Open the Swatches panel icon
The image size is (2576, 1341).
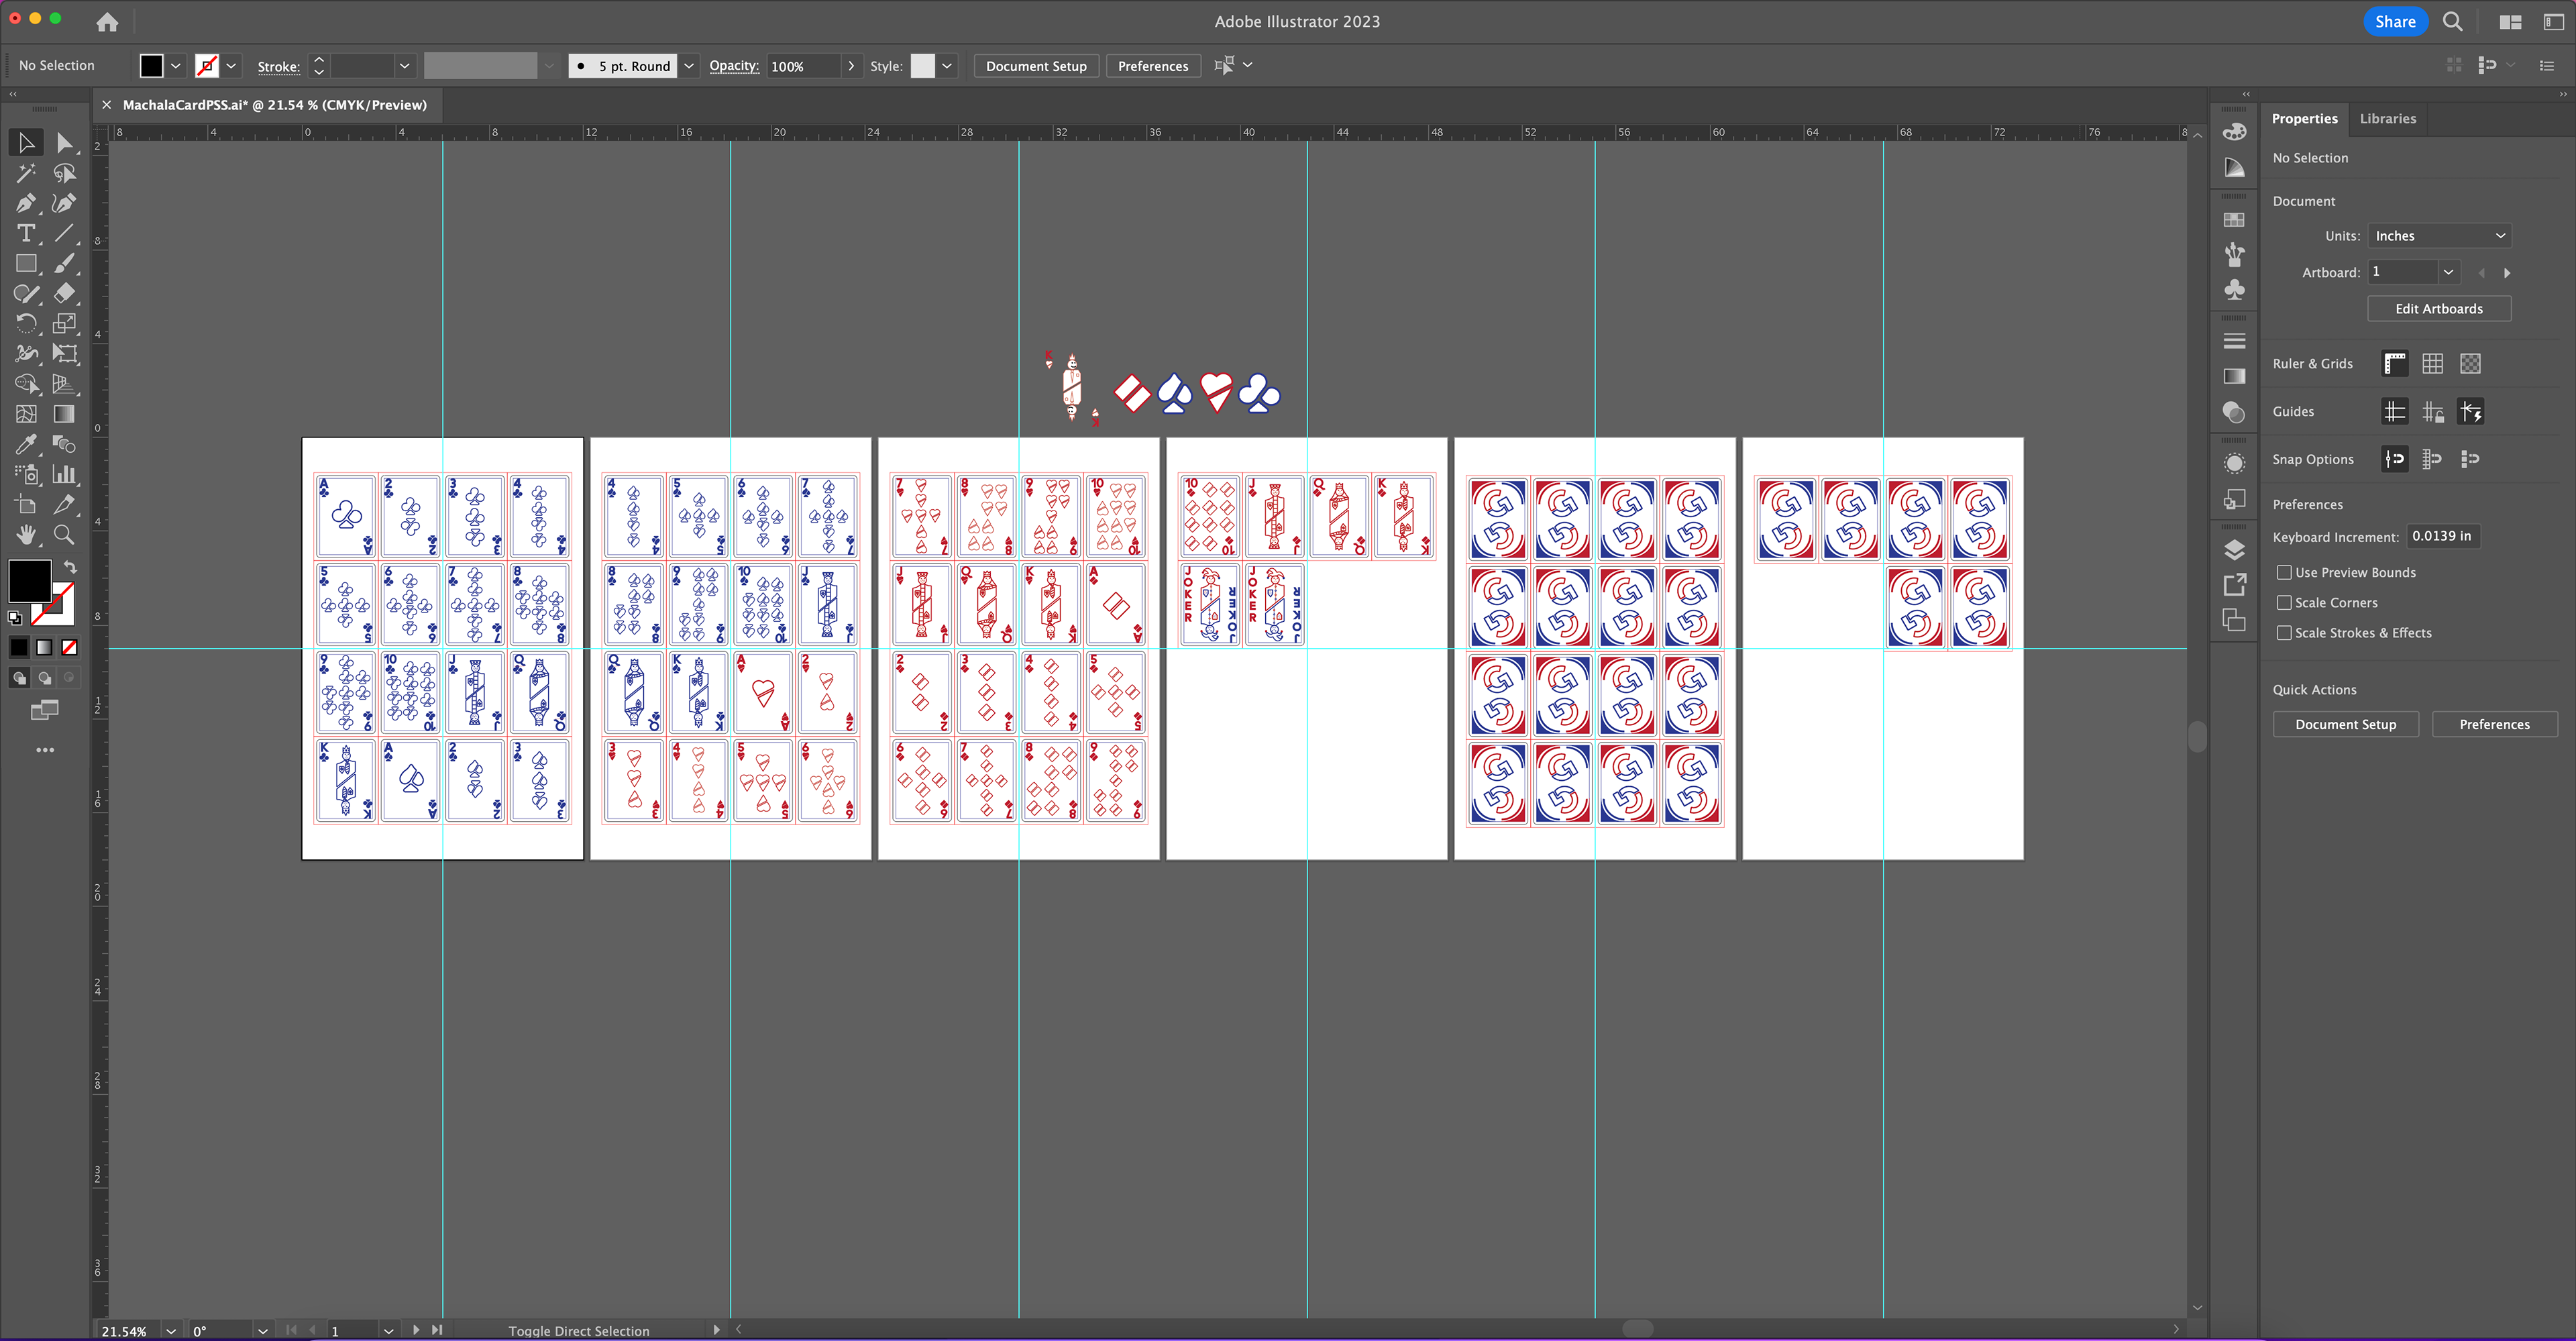coord(2234,219)
